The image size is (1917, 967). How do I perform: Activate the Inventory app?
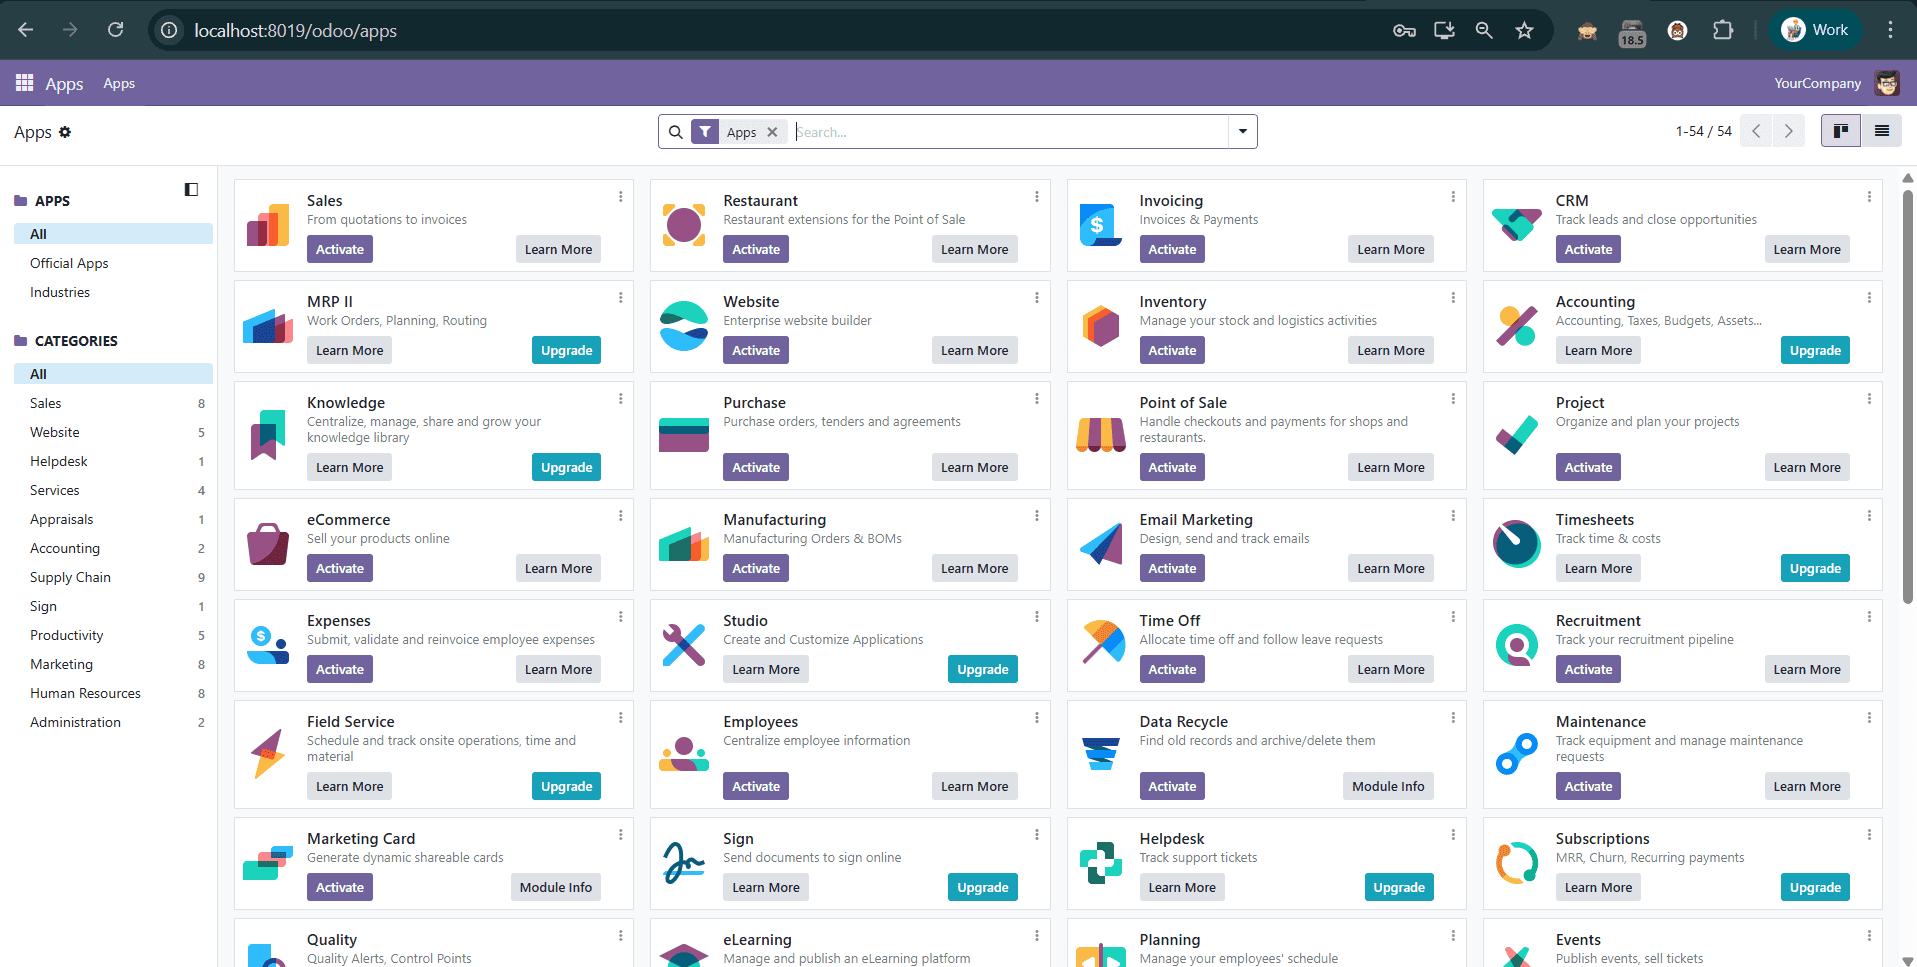[1171, 350]
